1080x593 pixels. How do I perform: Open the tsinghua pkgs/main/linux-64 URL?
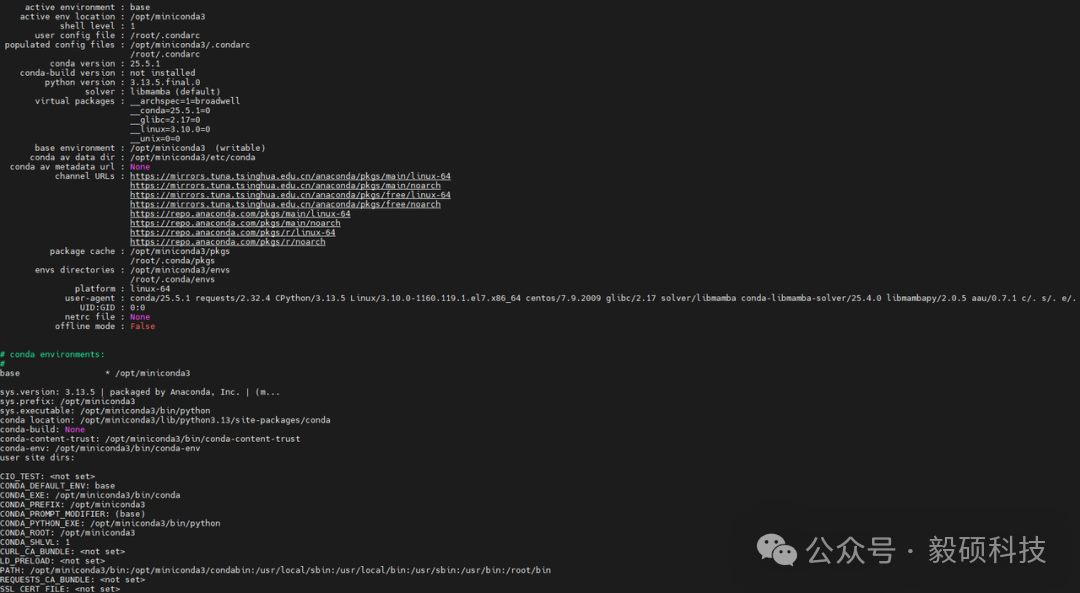pos(290,176)
